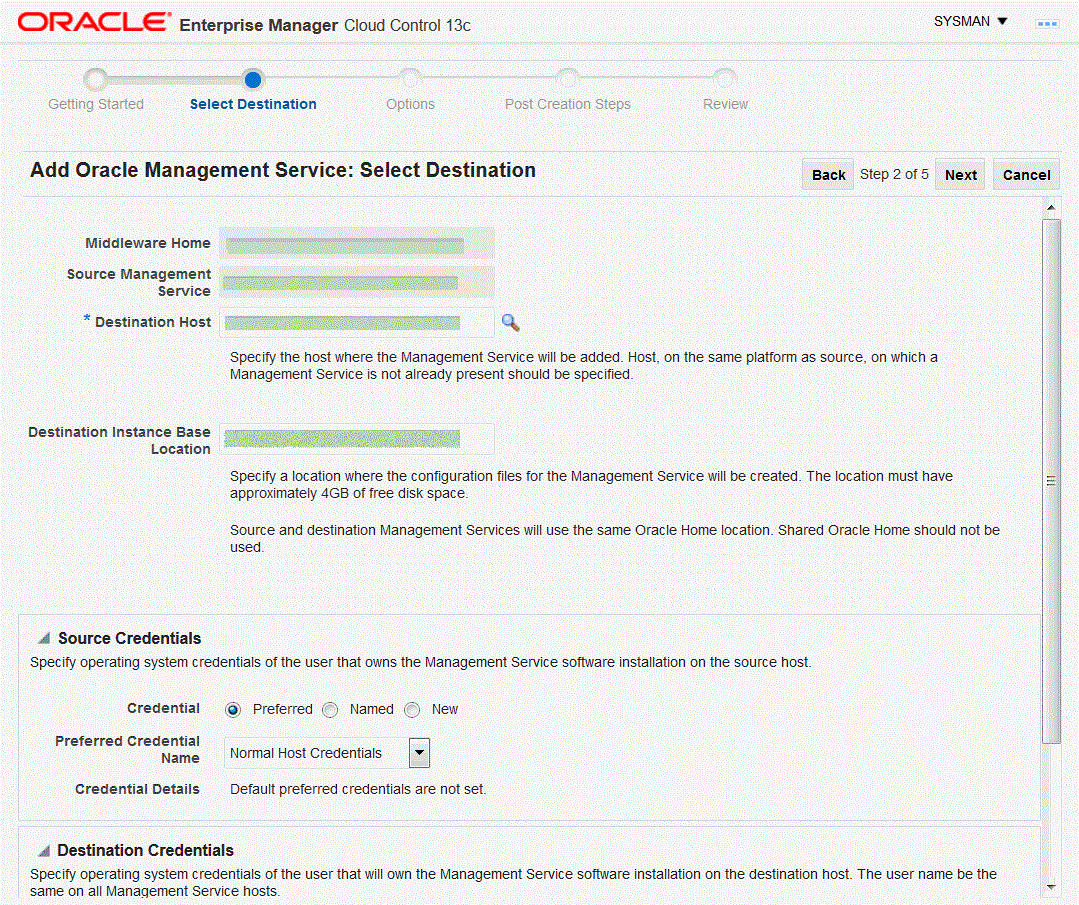Click the Back button
Viewport: 1079px width, 905px height.
828,175
